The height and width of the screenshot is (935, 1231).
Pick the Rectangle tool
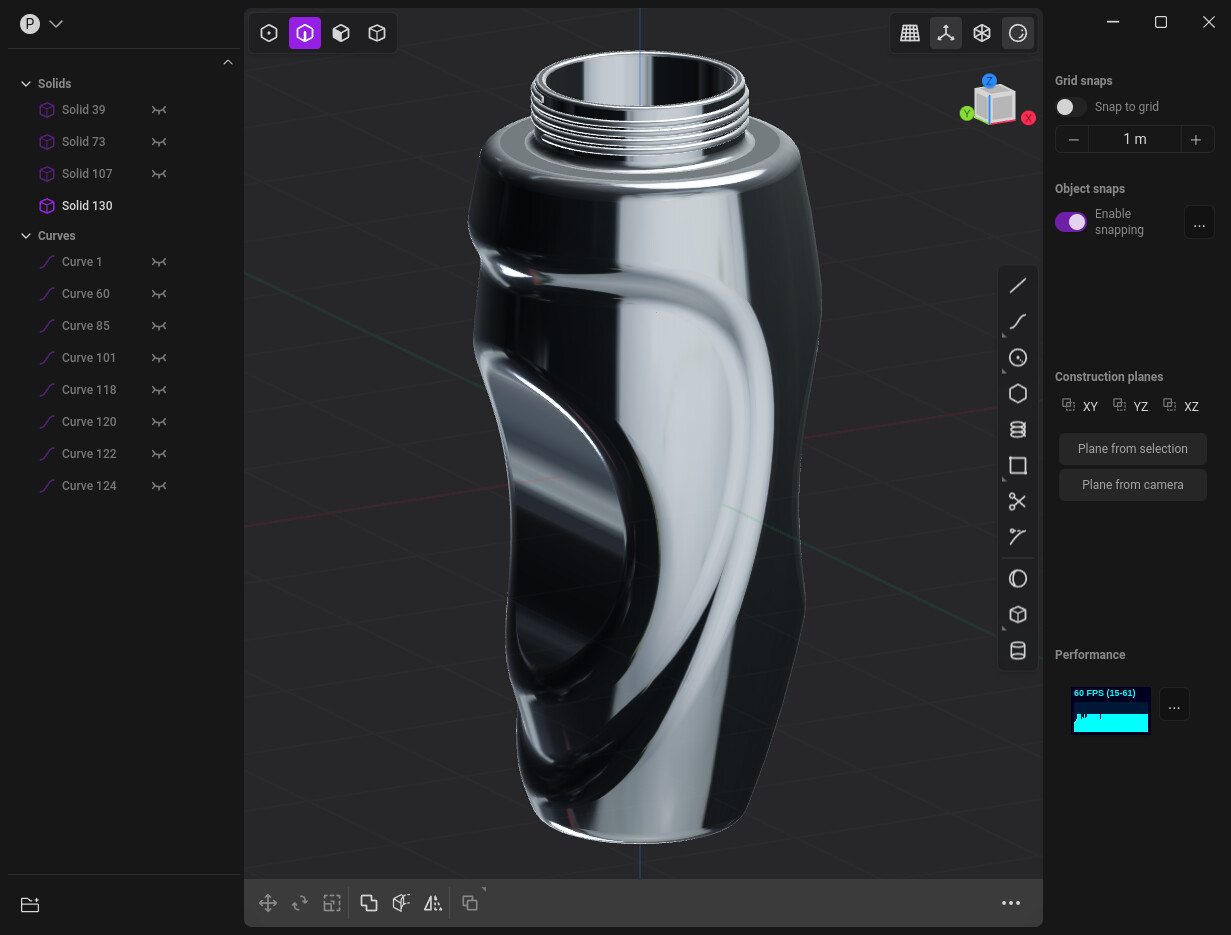[x=1017, y=465]
